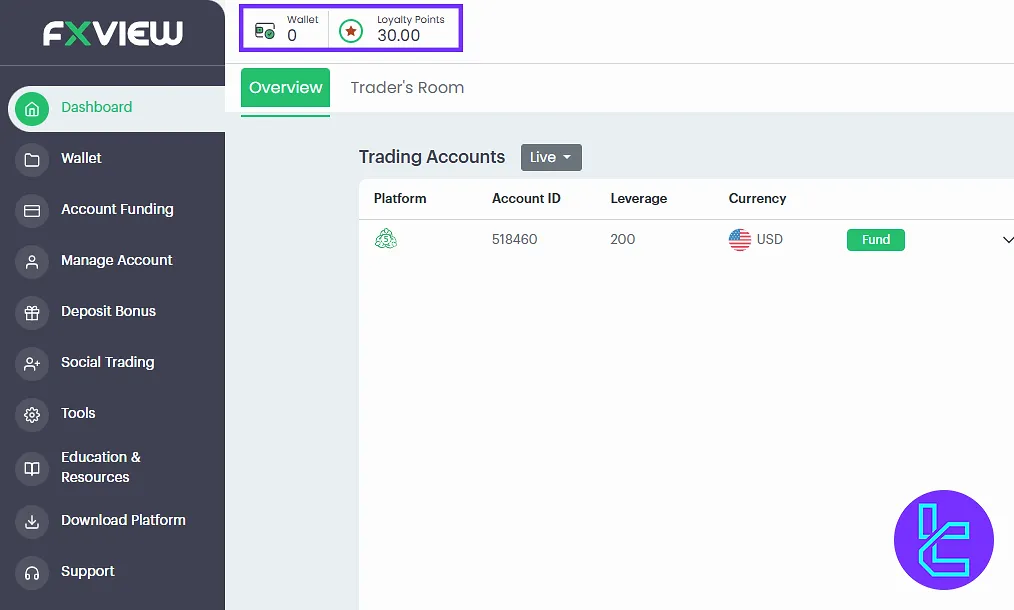
Task: Click the Deposit Bonus gift icon
Action: pos(32,313)
